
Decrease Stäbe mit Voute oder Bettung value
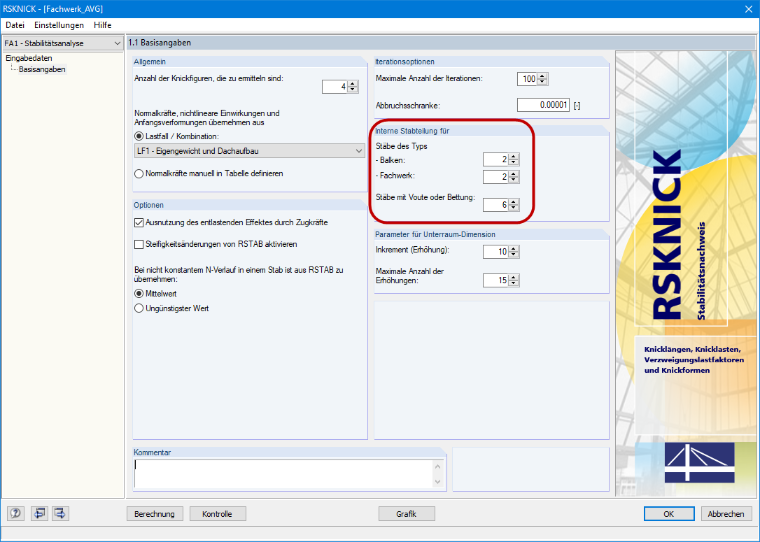coord(514,208)
